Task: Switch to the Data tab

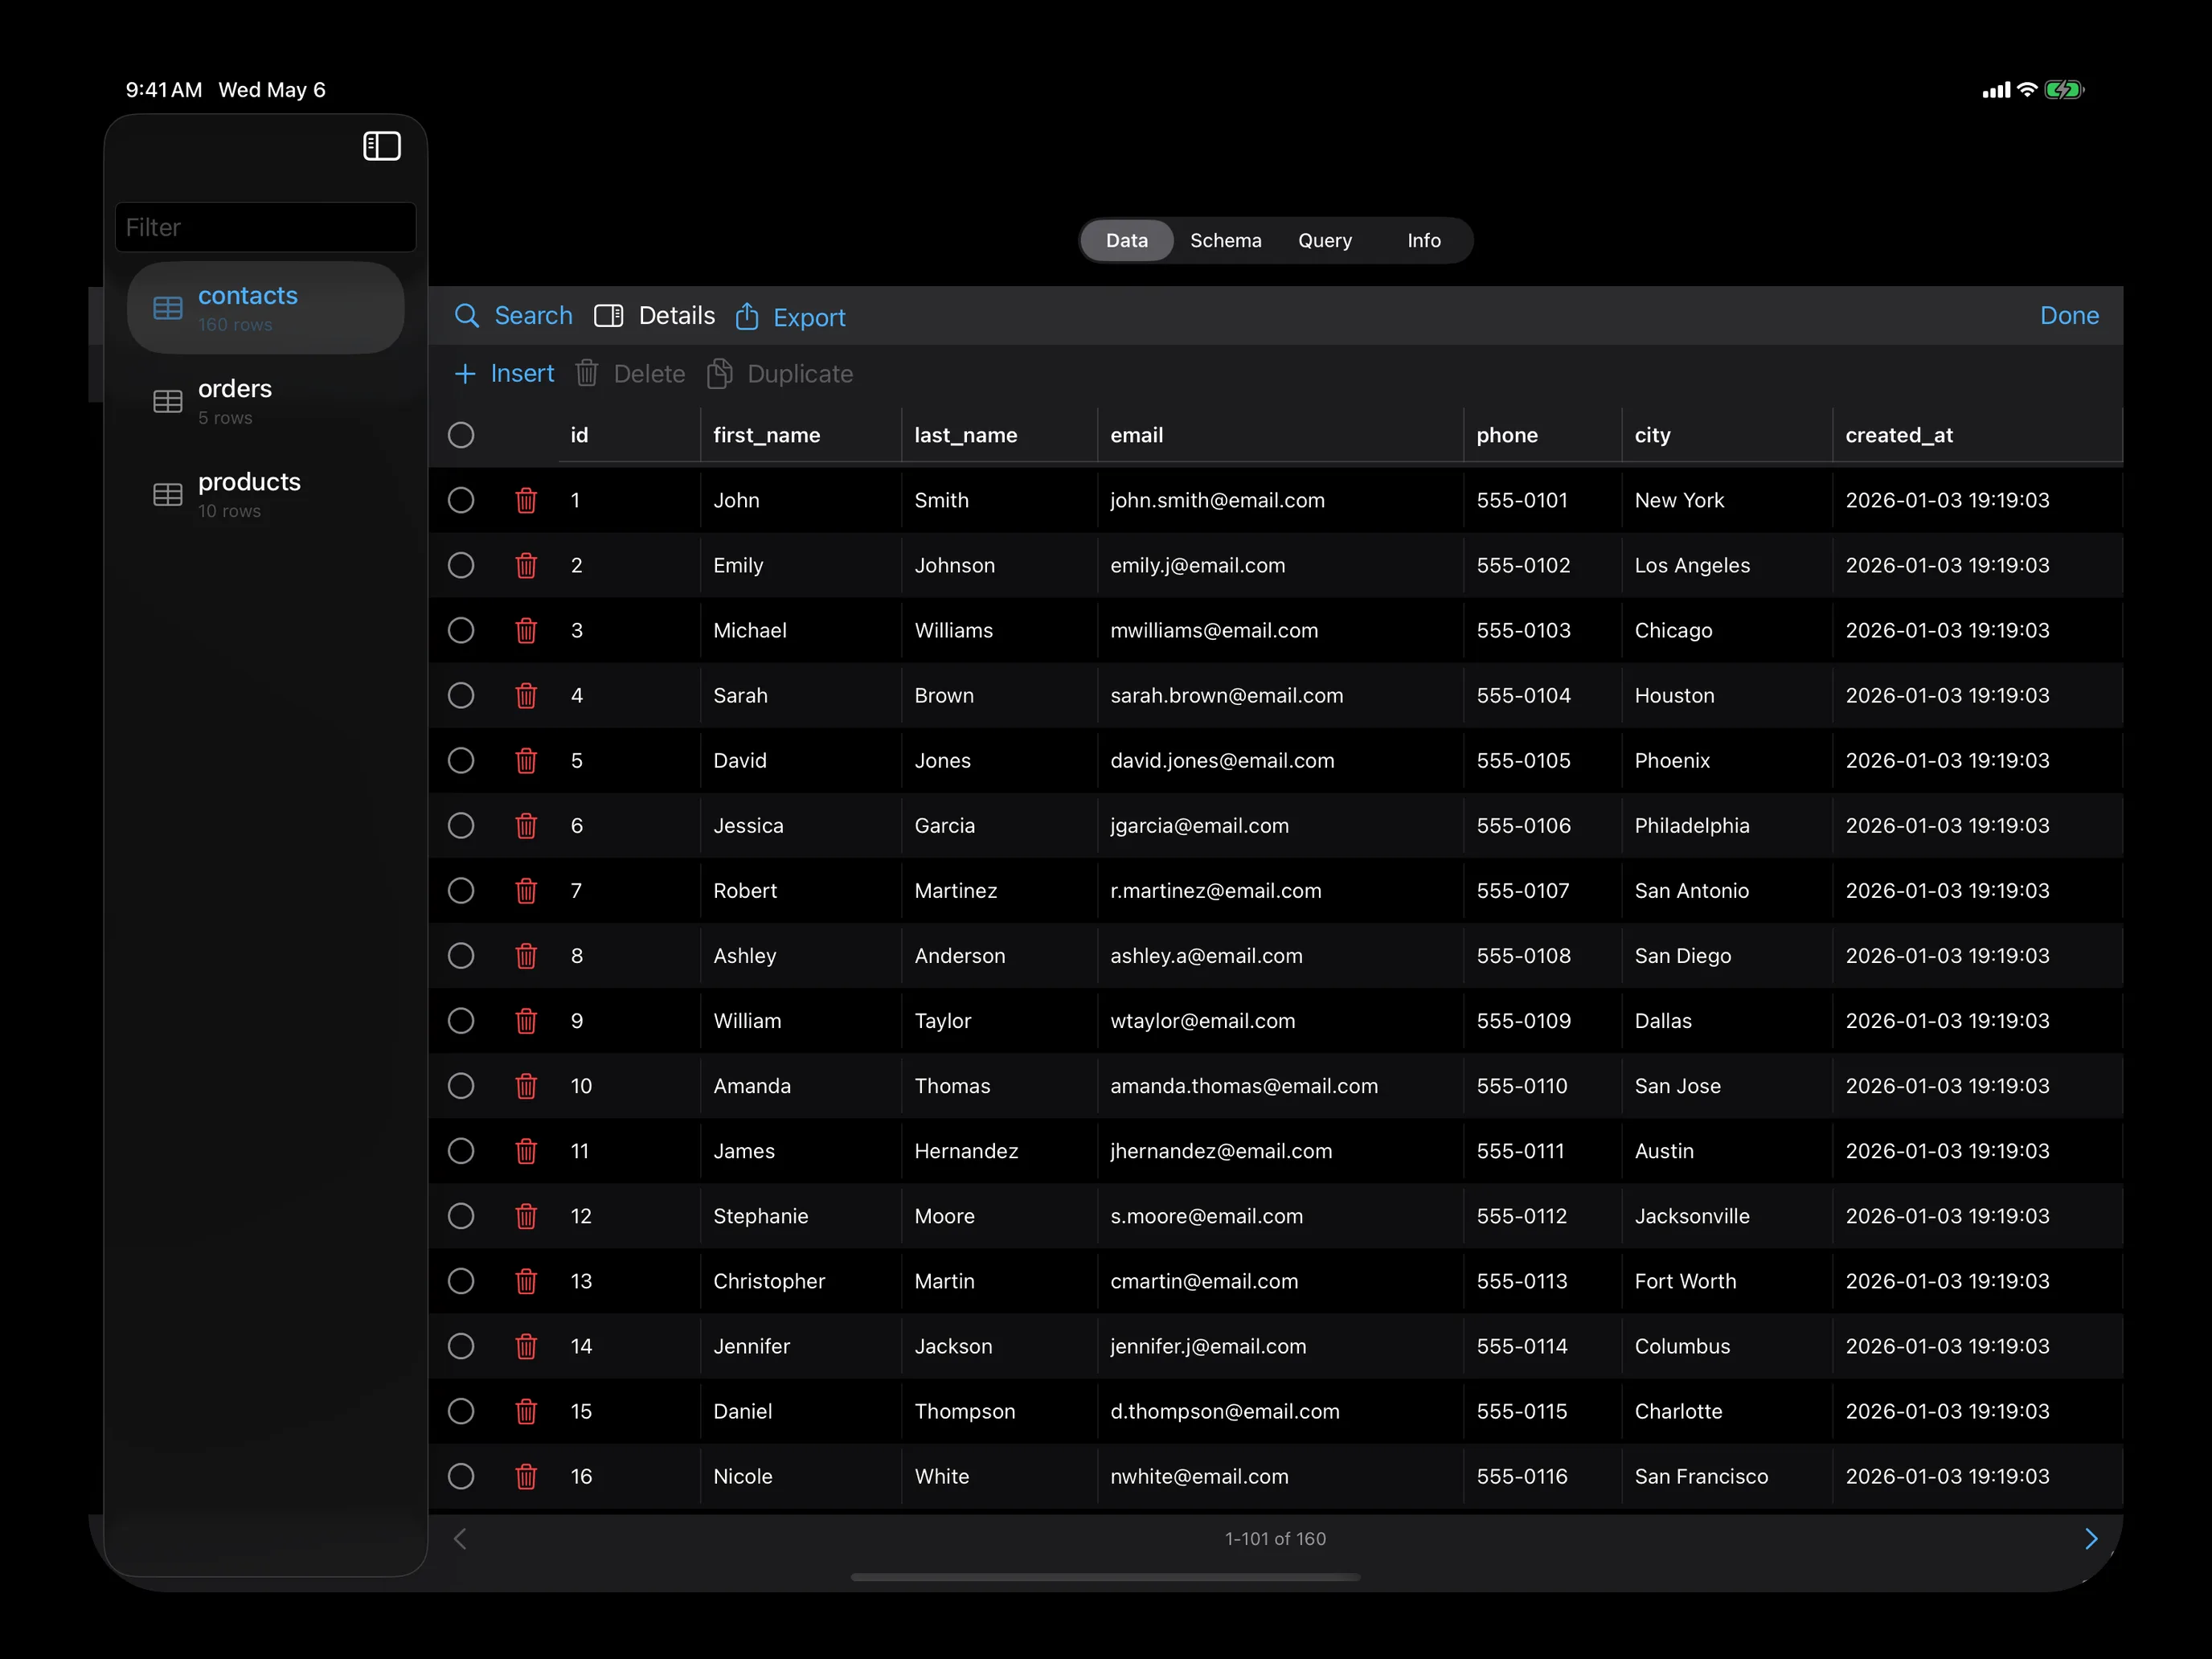Action: (x=1127, y=240)
